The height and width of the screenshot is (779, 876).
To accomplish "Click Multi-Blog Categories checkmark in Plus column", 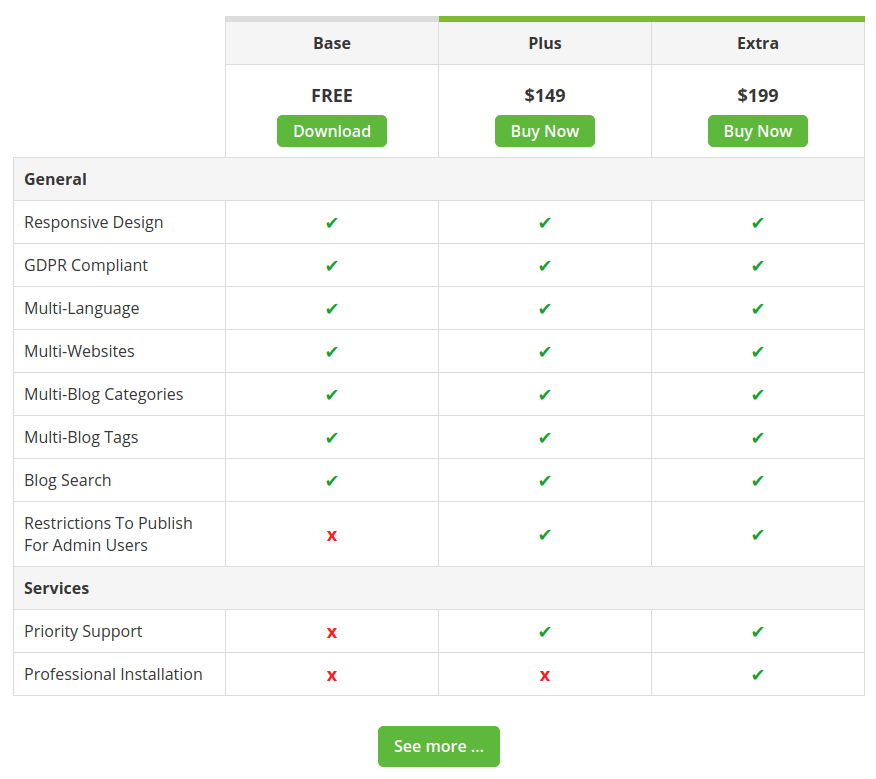I will point(545,395).
